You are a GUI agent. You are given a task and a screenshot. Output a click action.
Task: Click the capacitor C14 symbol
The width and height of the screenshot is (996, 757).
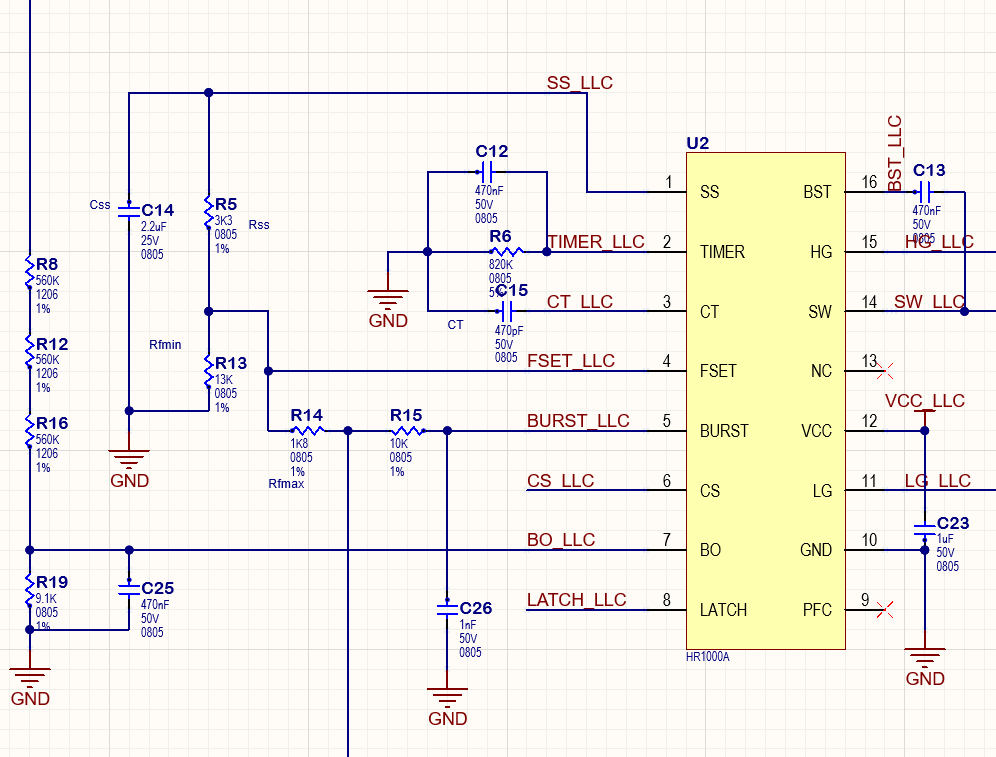tap(129, 211)
